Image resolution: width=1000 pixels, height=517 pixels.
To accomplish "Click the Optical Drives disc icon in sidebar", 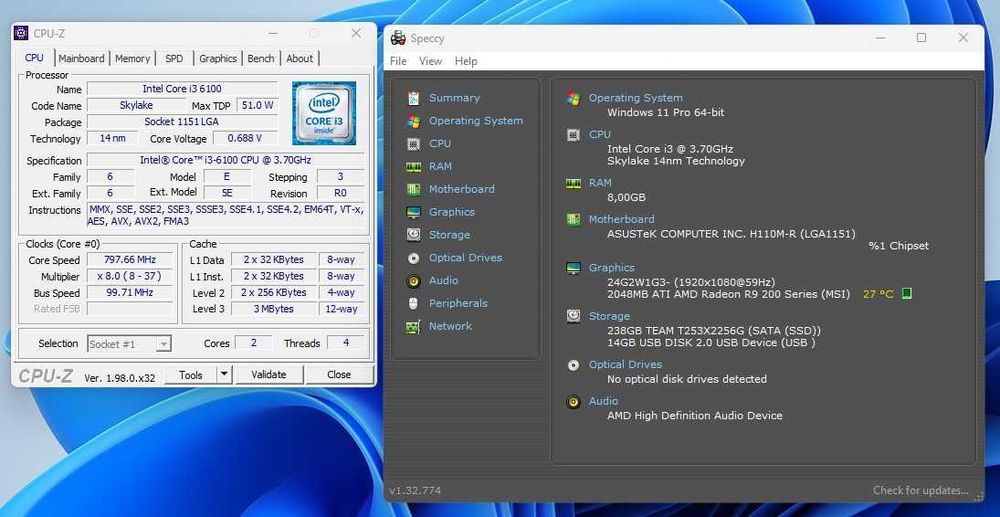I will 413,258.
